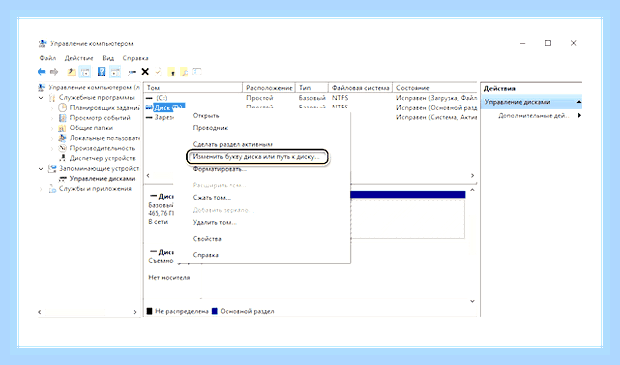Expand the Службы и приложения node
The height and width of the screenshot is (365, 620).
41,189
